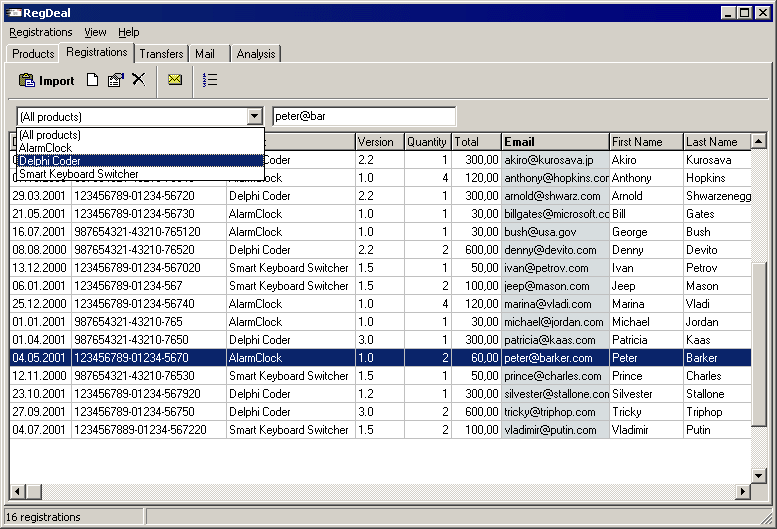This screenshot has width=777, height=529.
Task: Click the horizontal scrollbar right arrow
Action: 743,491
